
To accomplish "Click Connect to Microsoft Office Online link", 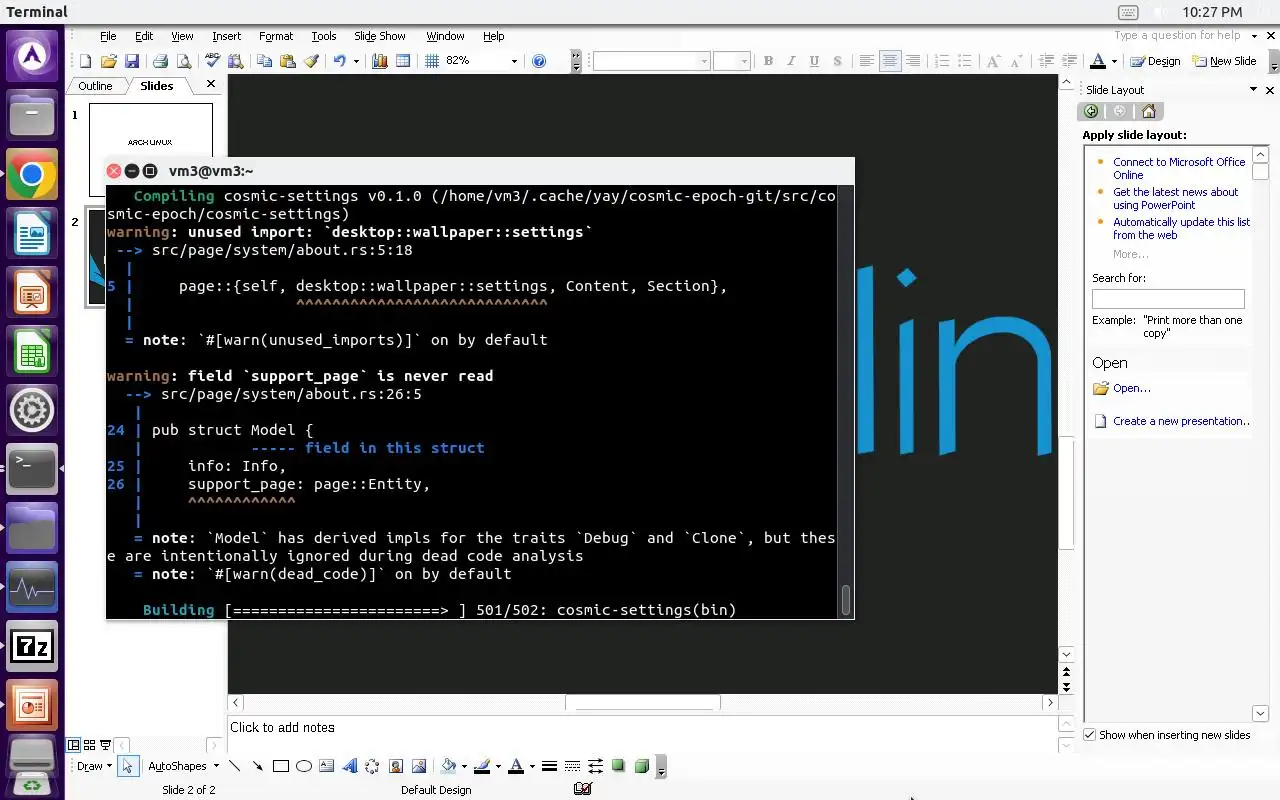I will click(x=1179, y=168).
